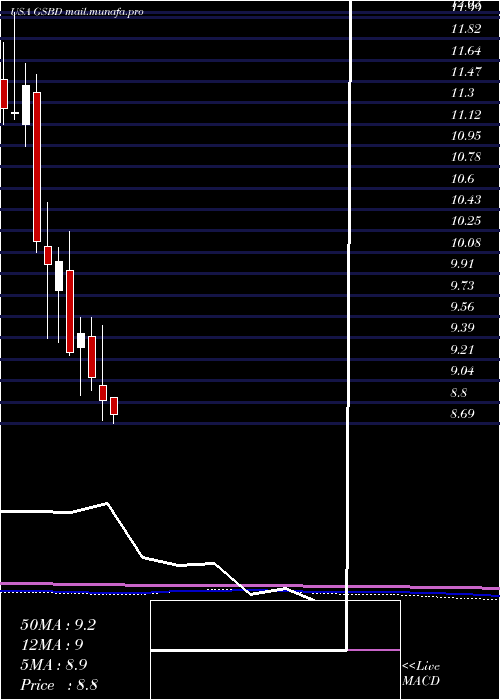Click the tallest red candlestick body
Viewport: 500px width, 700px height.
coord(37,167)
